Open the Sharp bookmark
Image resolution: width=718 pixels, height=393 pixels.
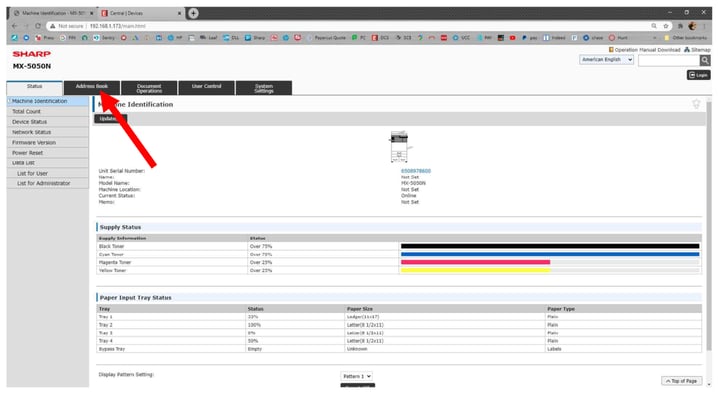(255, 38)
